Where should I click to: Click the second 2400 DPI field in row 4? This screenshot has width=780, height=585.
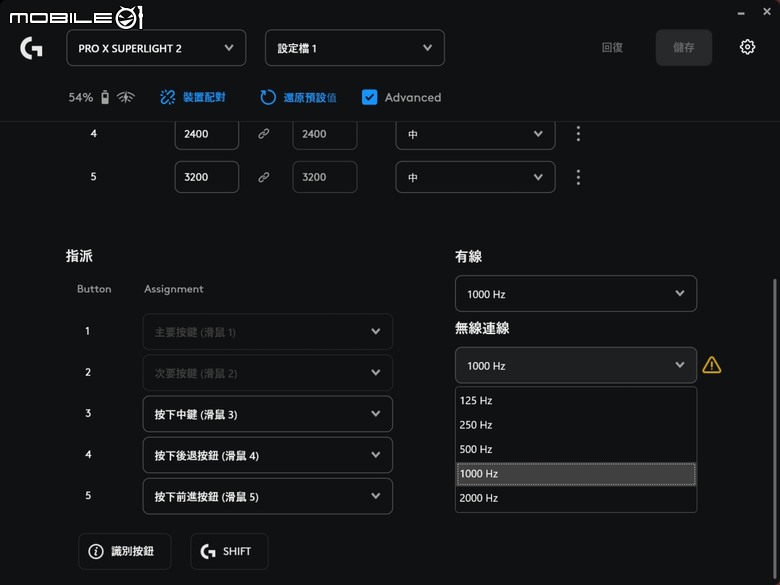pyautogui.click(x=324, y=134)
